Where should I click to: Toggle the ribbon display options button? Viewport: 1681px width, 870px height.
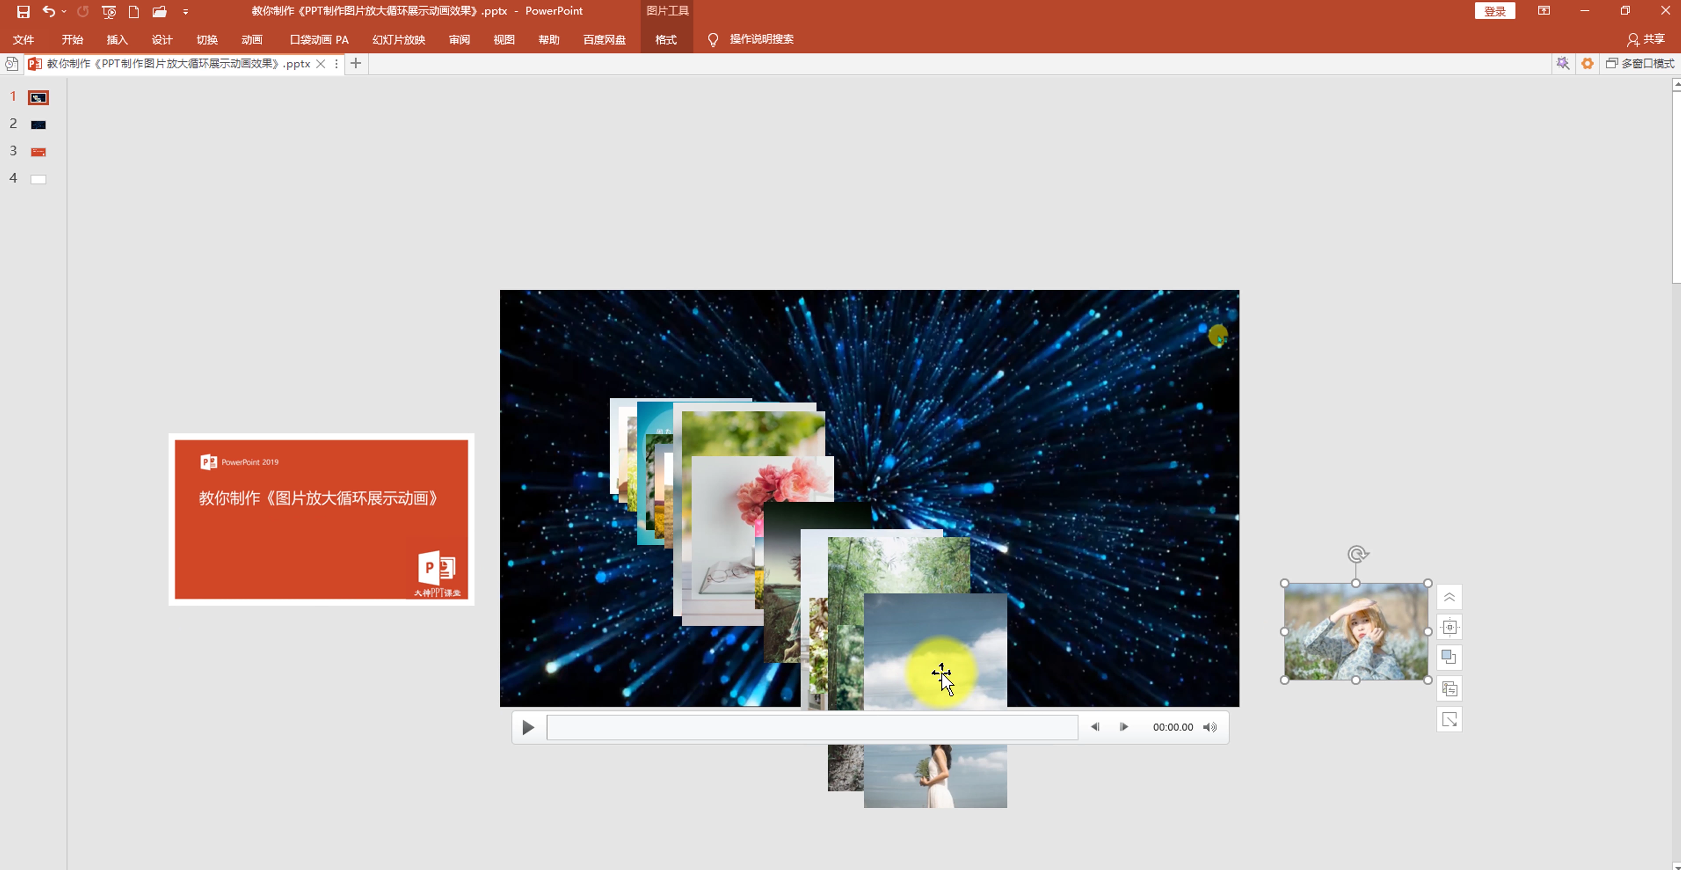click(1544, 11)
